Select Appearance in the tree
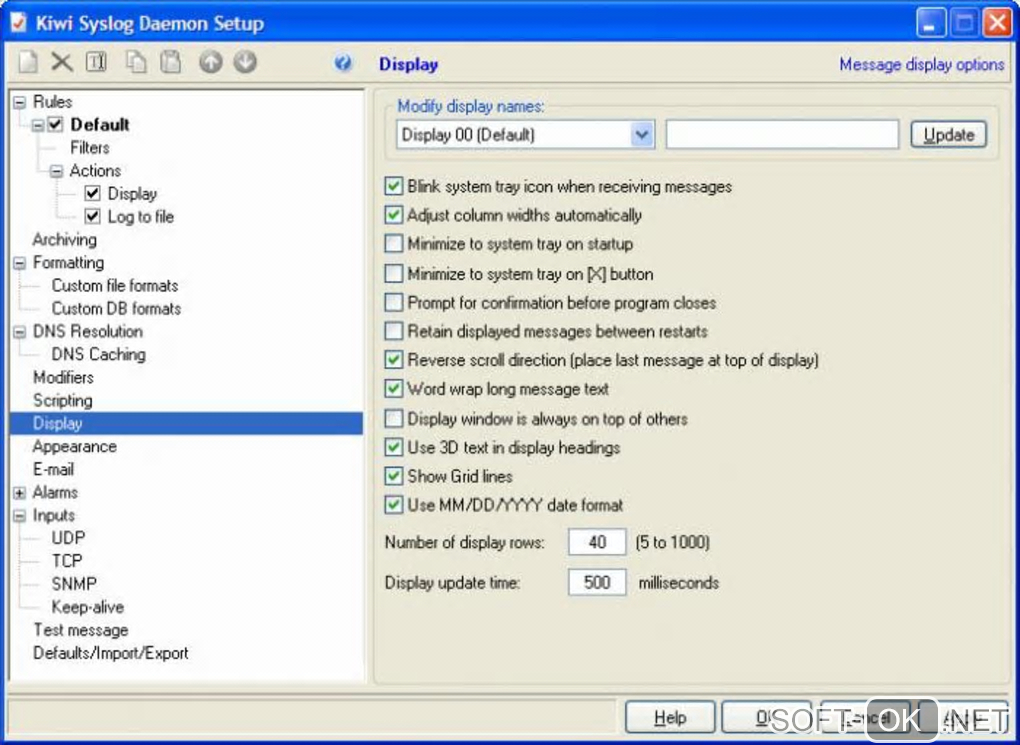Screen dimensions: 1020x745 click(75, 446)
